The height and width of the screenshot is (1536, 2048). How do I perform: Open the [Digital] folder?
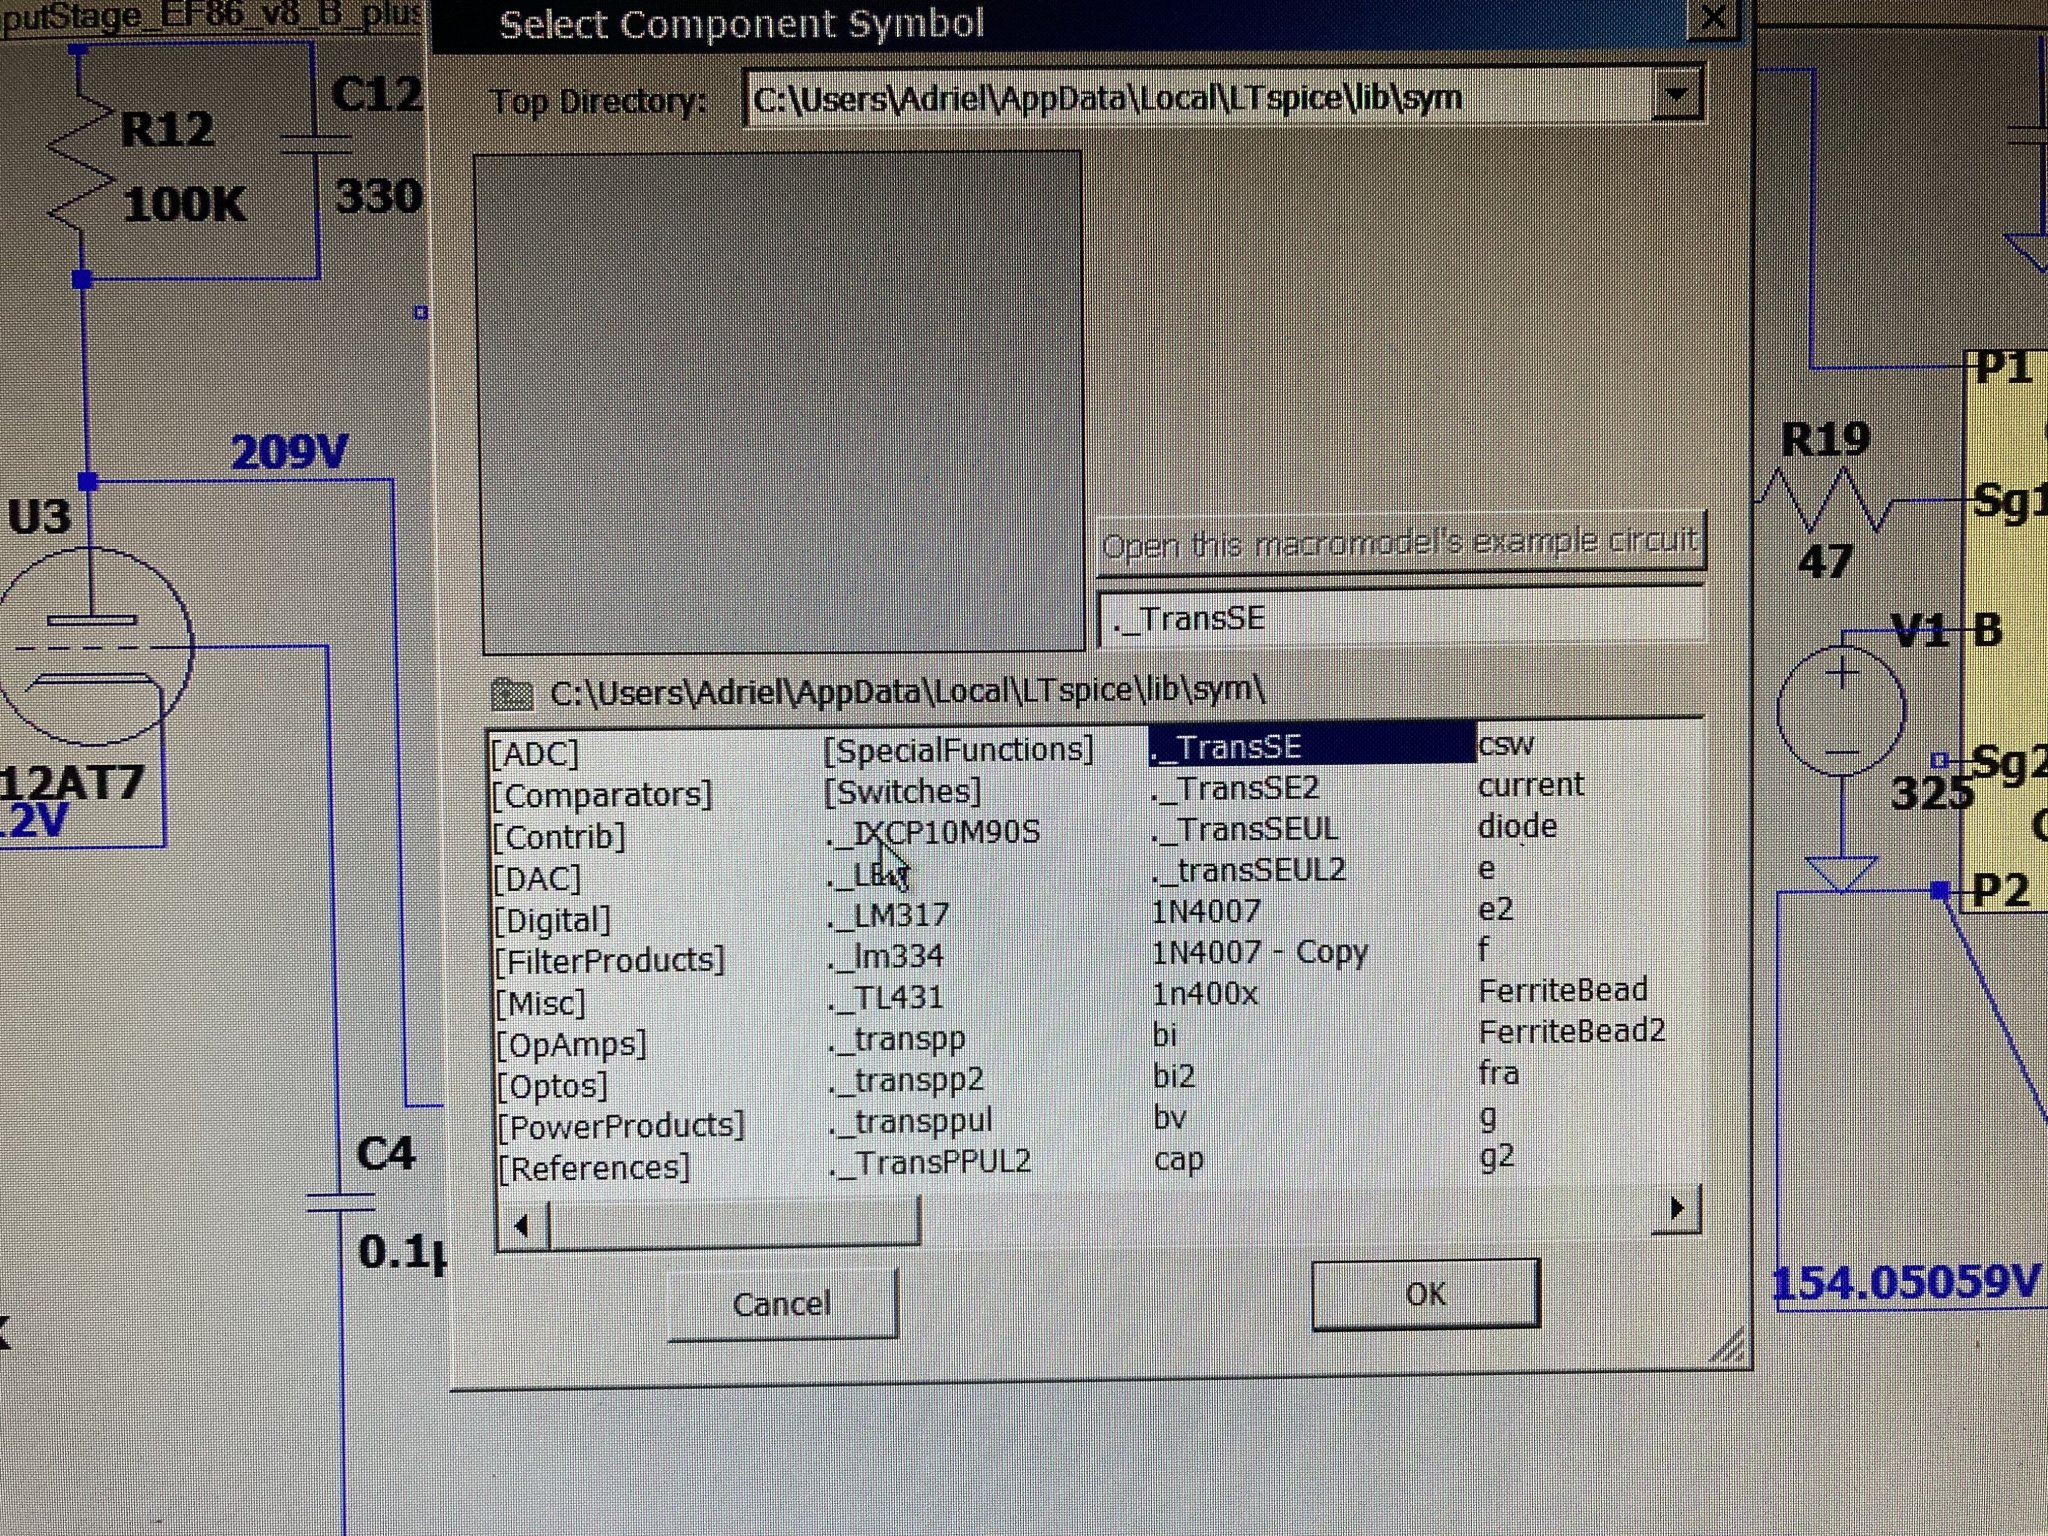coord(552,920)
